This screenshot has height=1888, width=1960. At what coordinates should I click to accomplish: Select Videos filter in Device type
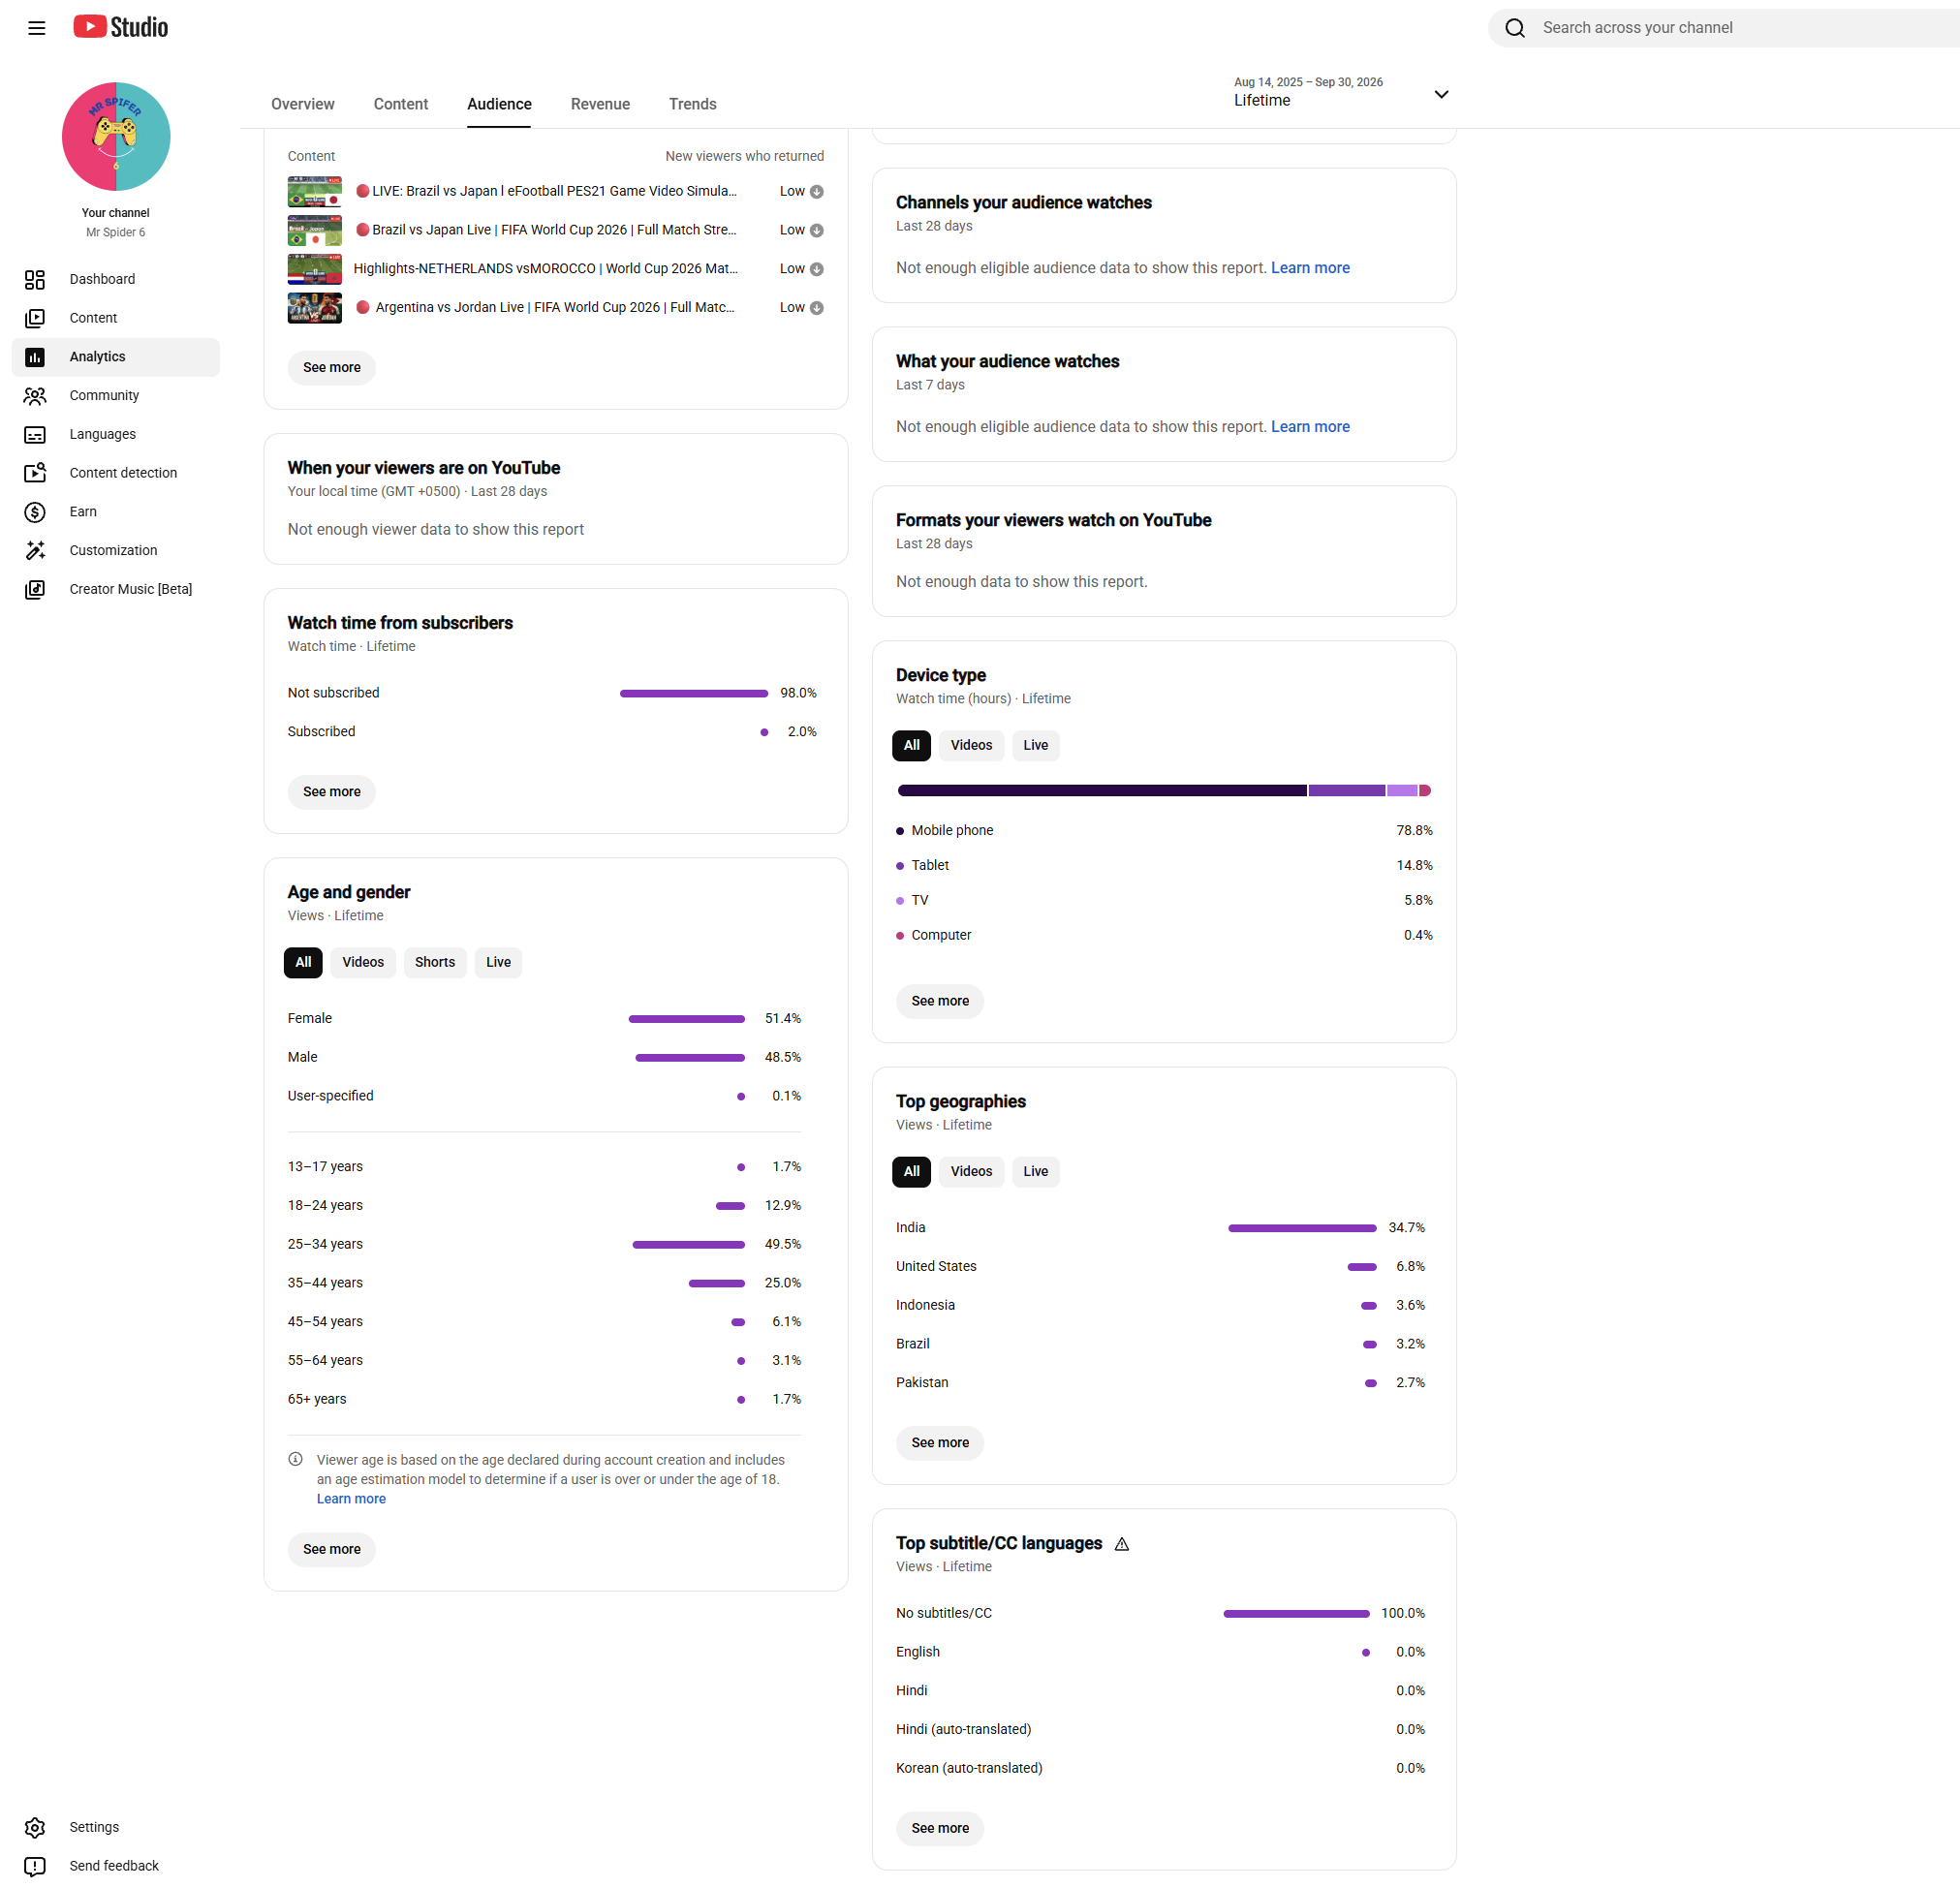(x=971, y=745)
